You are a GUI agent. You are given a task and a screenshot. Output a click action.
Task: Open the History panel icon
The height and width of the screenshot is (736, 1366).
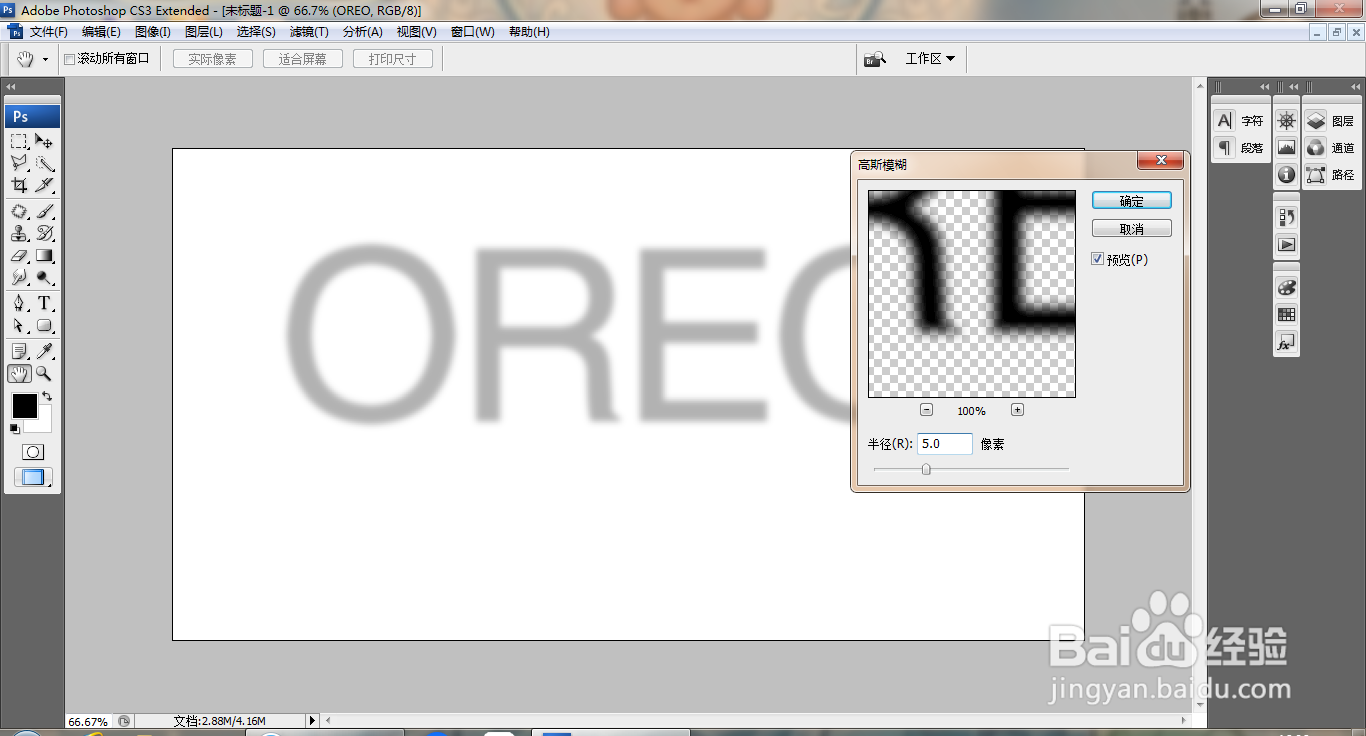coord(1286,217)
